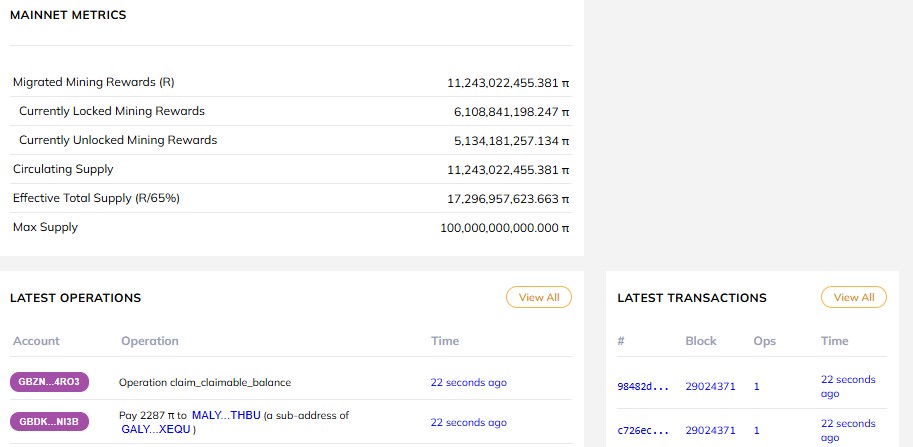This screenshot has width=913, height=447.
Task: Click ops count 1 in 98482d row
Action: [x=756, y=386]
